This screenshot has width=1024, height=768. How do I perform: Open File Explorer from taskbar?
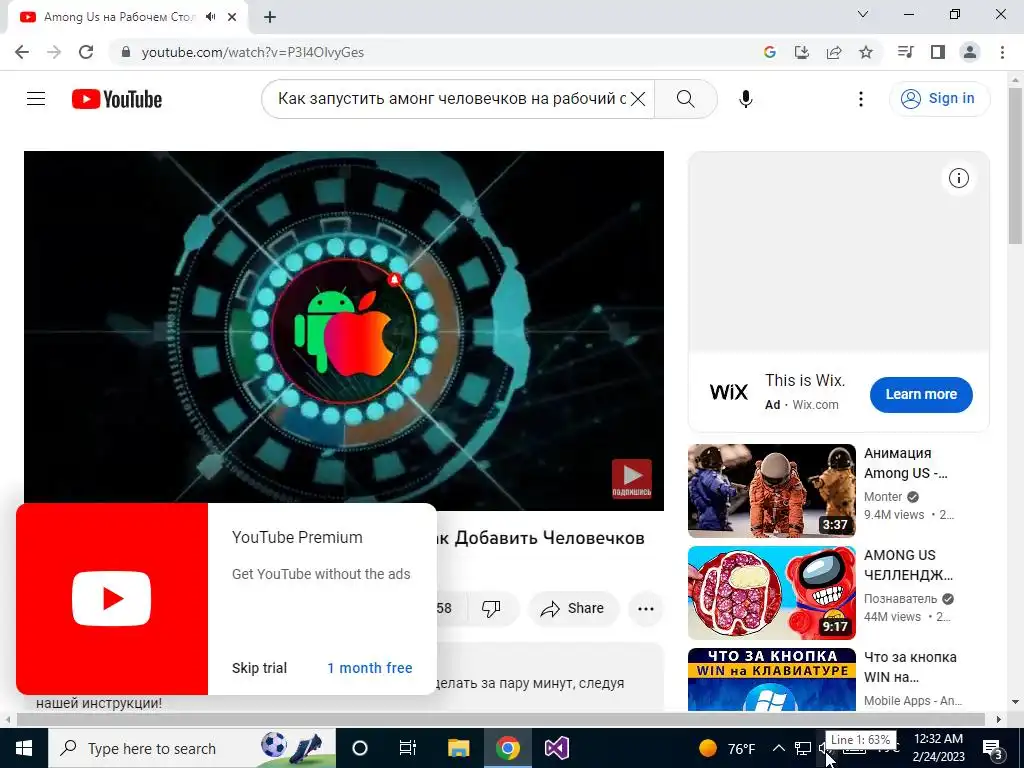click(x=458, y=748)
